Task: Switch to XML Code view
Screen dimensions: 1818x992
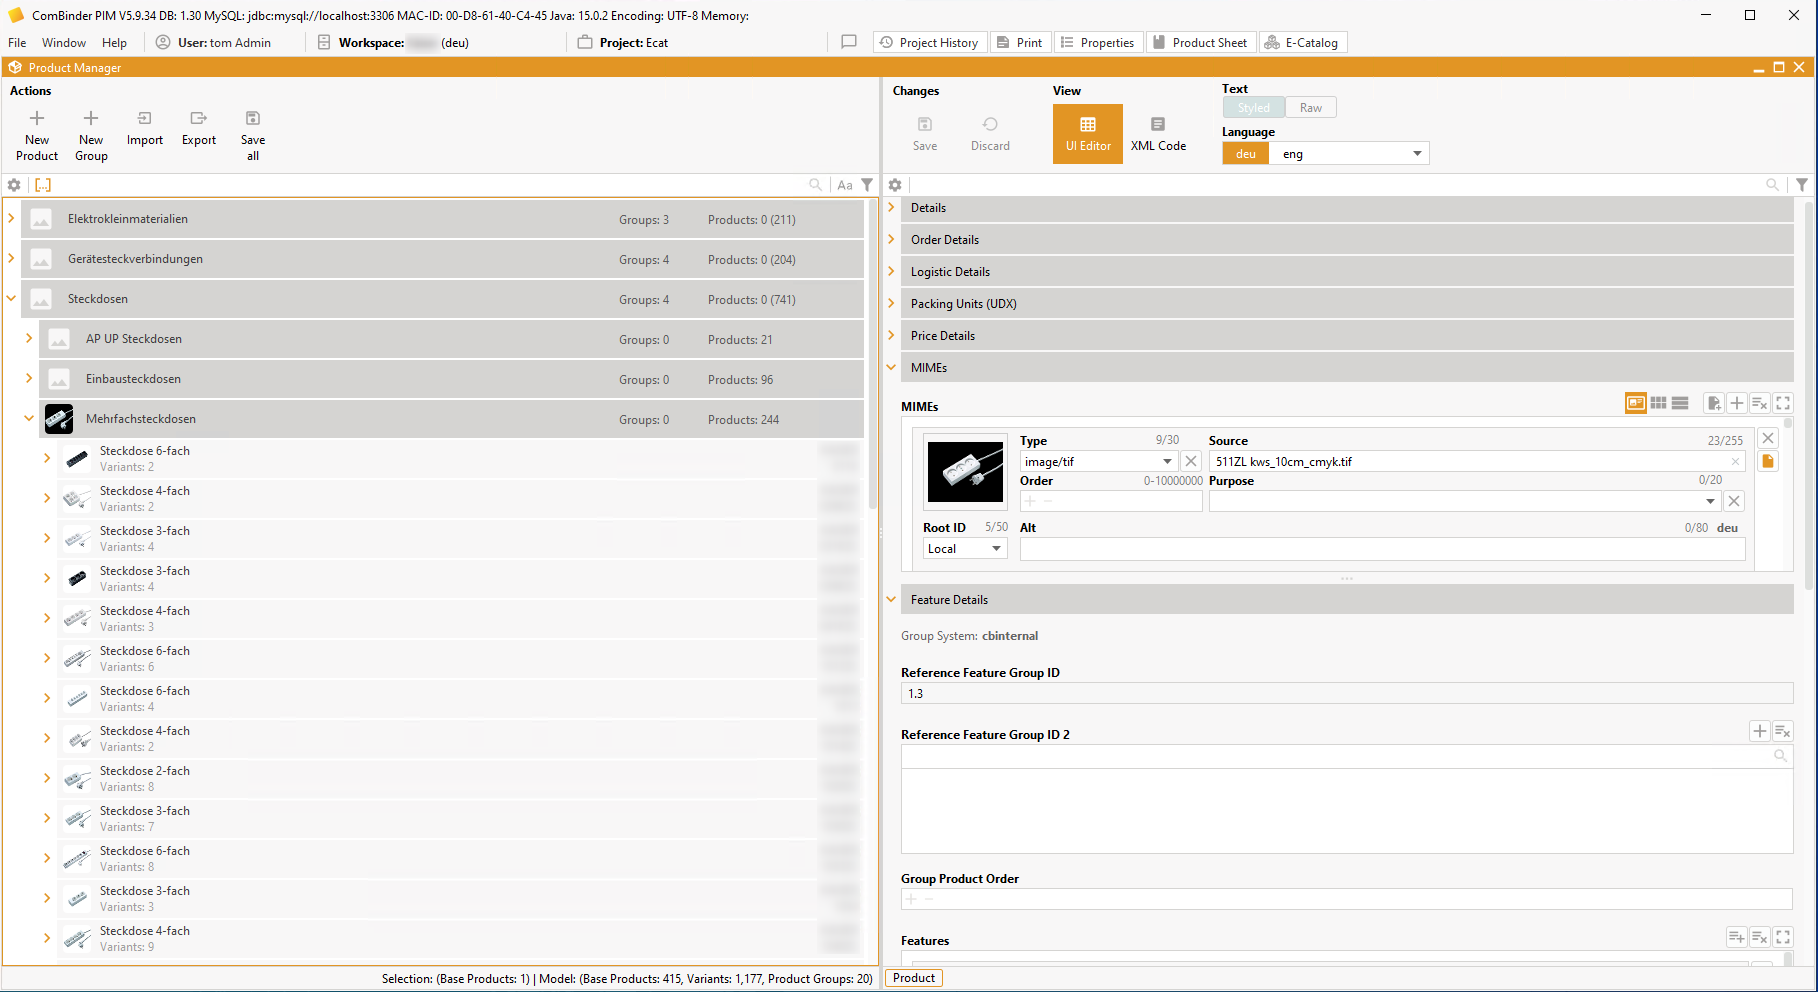Action: [1158, 134]
